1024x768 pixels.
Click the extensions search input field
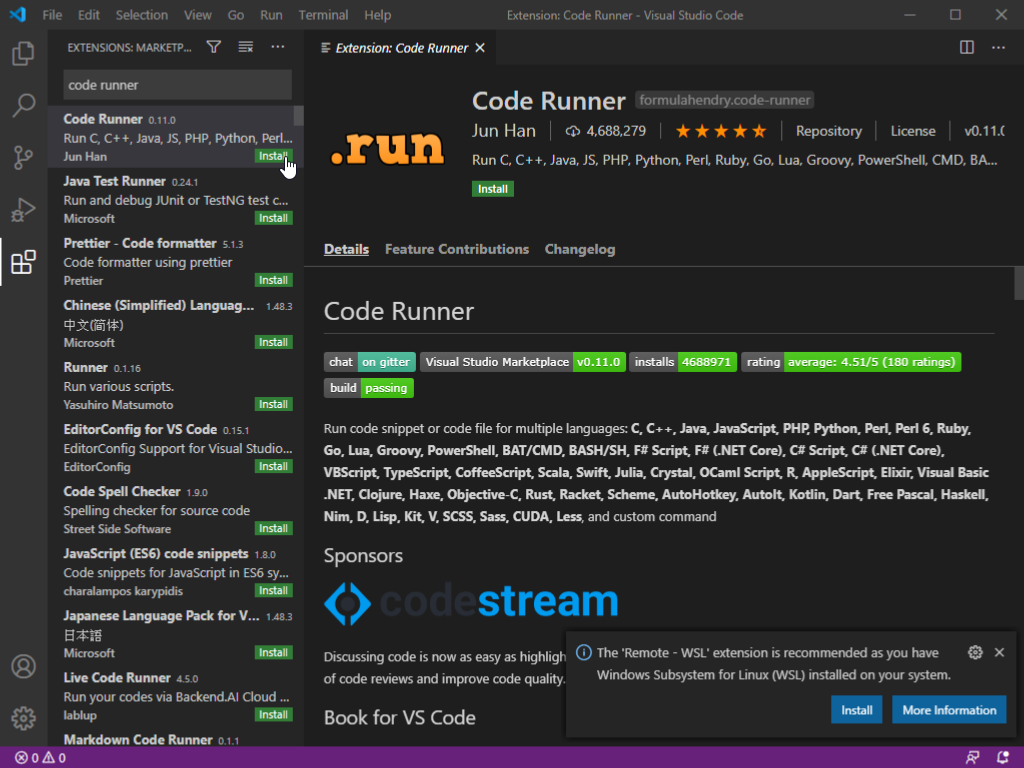[177, 85]
